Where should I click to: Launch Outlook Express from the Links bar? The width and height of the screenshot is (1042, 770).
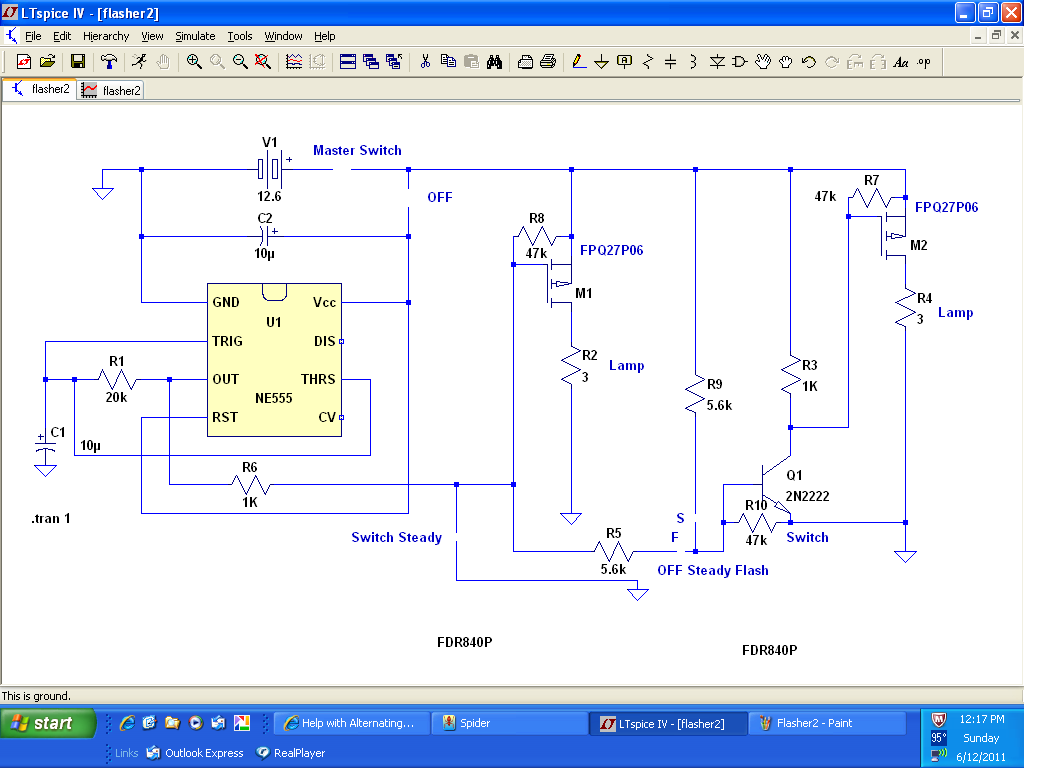(x=195, y=753)
